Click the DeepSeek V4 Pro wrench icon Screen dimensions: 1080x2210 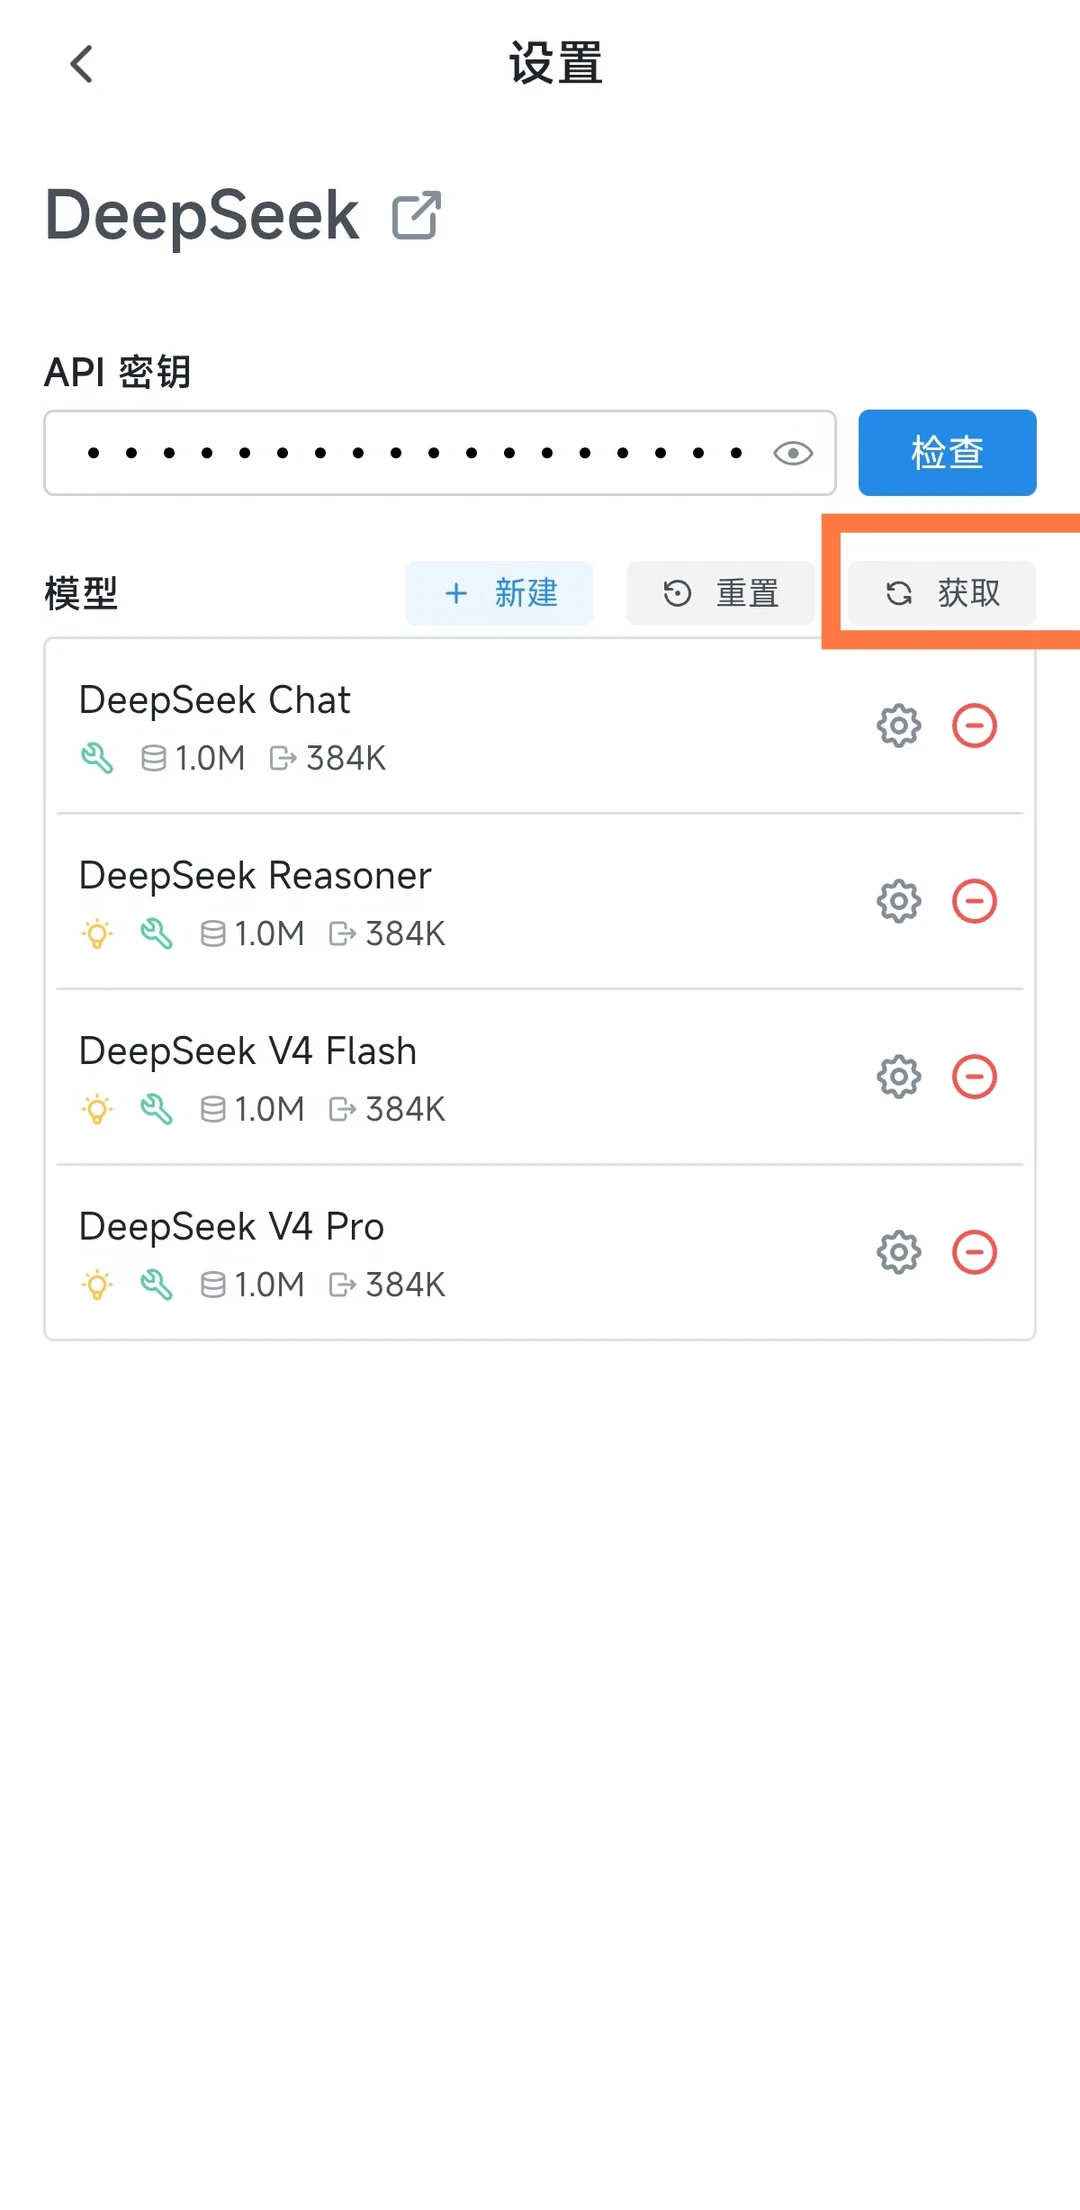point(157,1285)
